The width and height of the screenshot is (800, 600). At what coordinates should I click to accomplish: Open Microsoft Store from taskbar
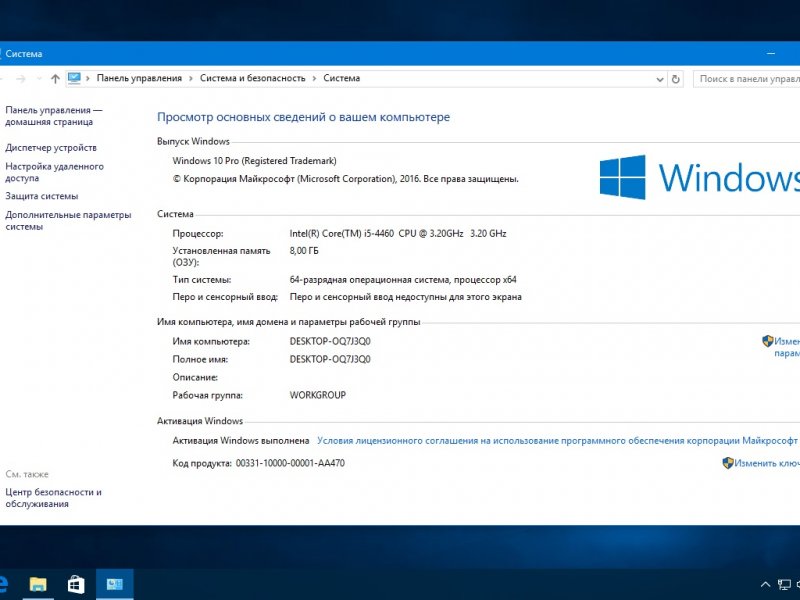coord(76,584)
